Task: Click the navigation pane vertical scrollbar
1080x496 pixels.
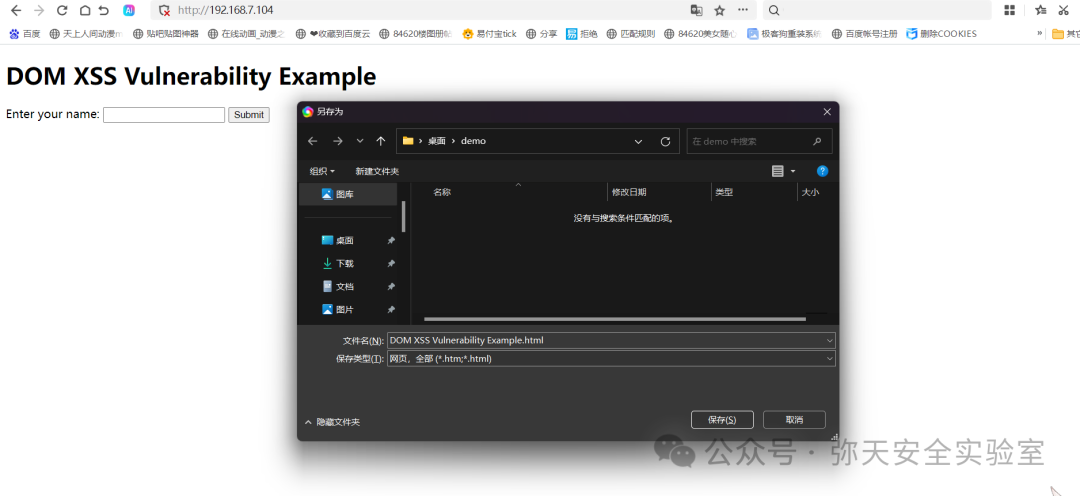Action: point(404,216)
